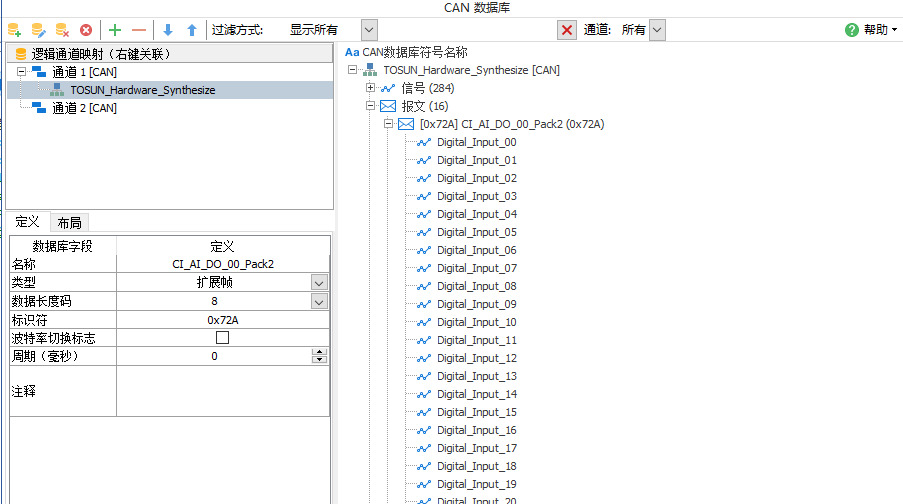Open the 类型 扩展帧 dropdown
Viewport: 903px width, 504px height.
coord(319,282)
